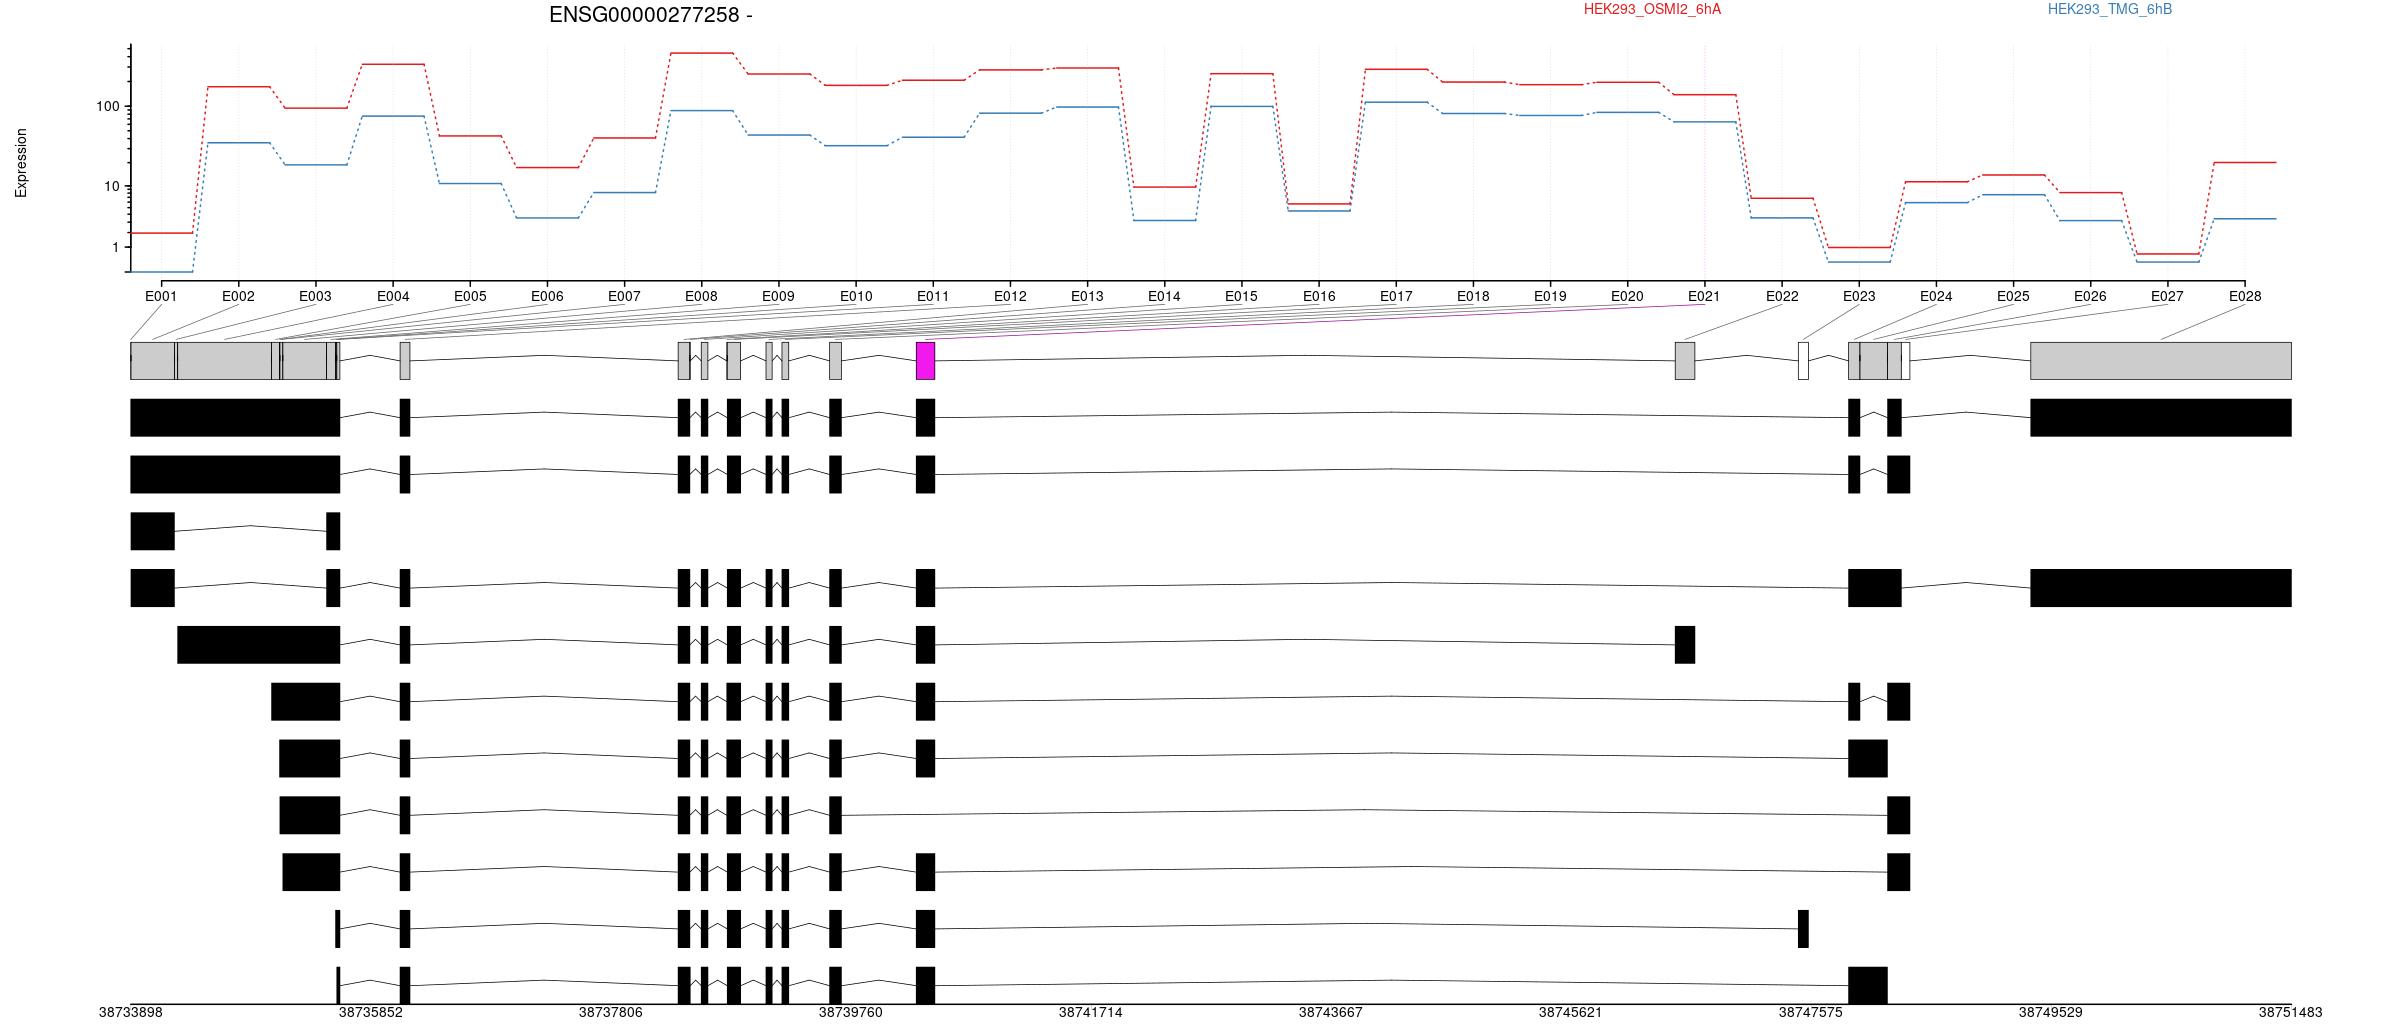
Task: Click genomic coordinate 38749529
Action: click(x=2051, y=1012)
